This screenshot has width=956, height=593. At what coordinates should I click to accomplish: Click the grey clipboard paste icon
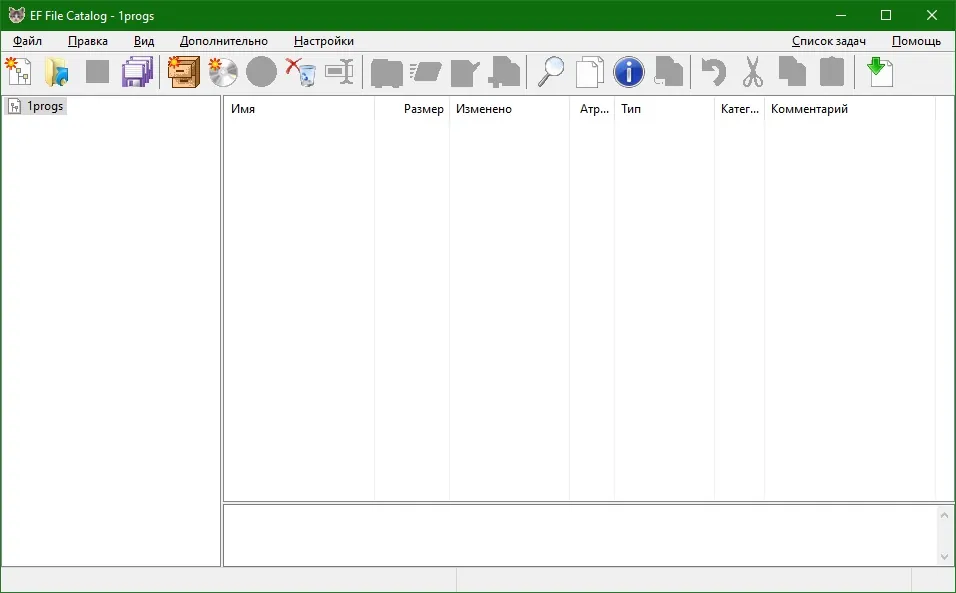click(832, 72)
